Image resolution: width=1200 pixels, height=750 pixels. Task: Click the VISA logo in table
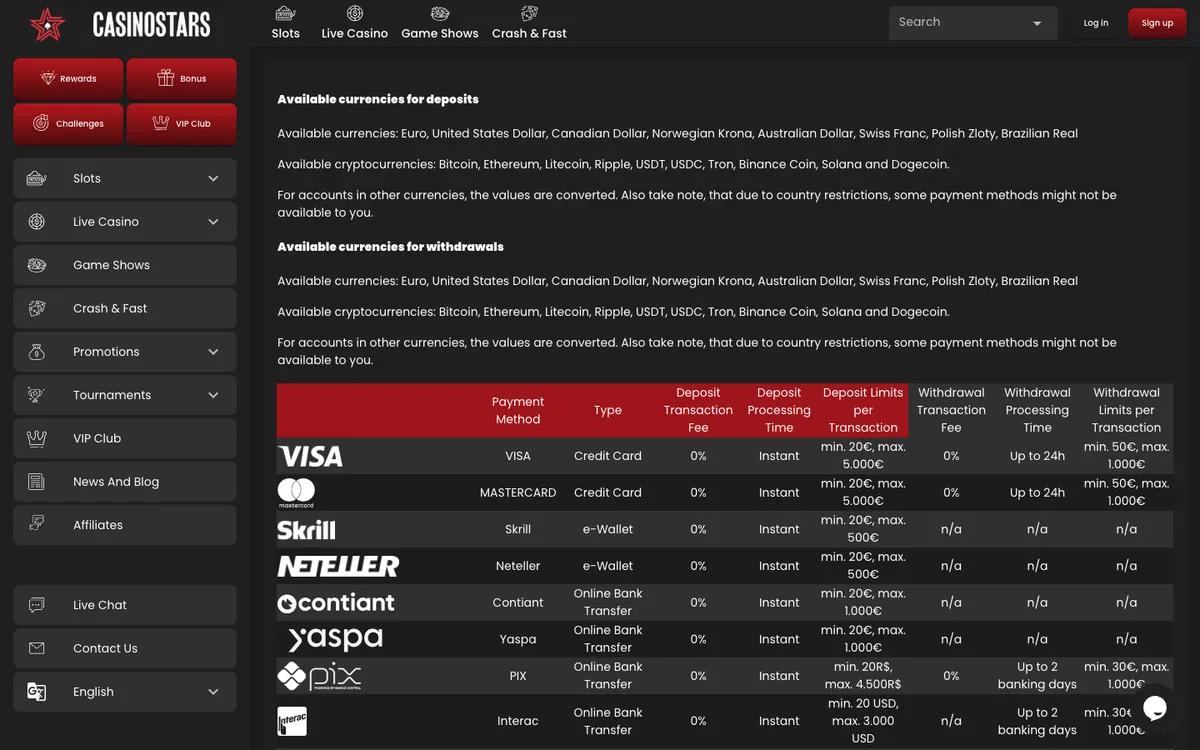310,457
